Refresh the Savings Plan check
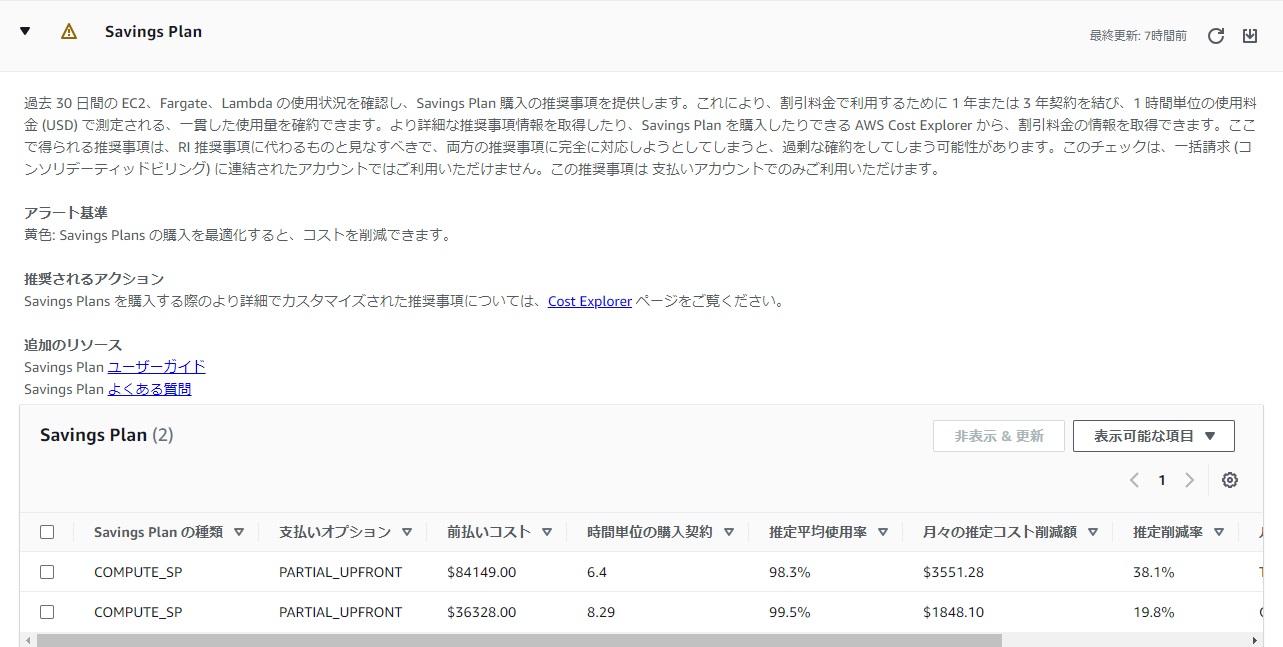 click(x=1216, y=36)
